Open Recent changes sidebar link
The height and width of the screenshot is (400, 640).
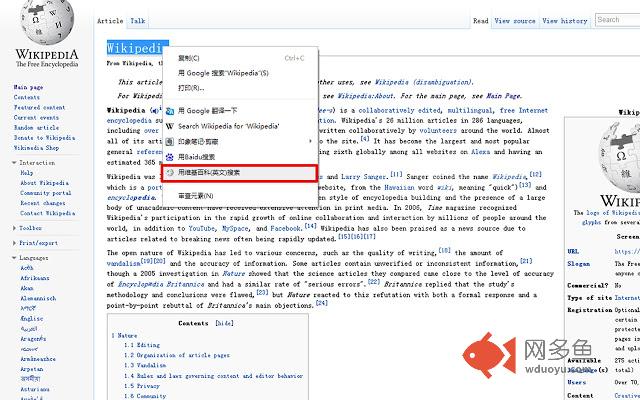[43, 203]
